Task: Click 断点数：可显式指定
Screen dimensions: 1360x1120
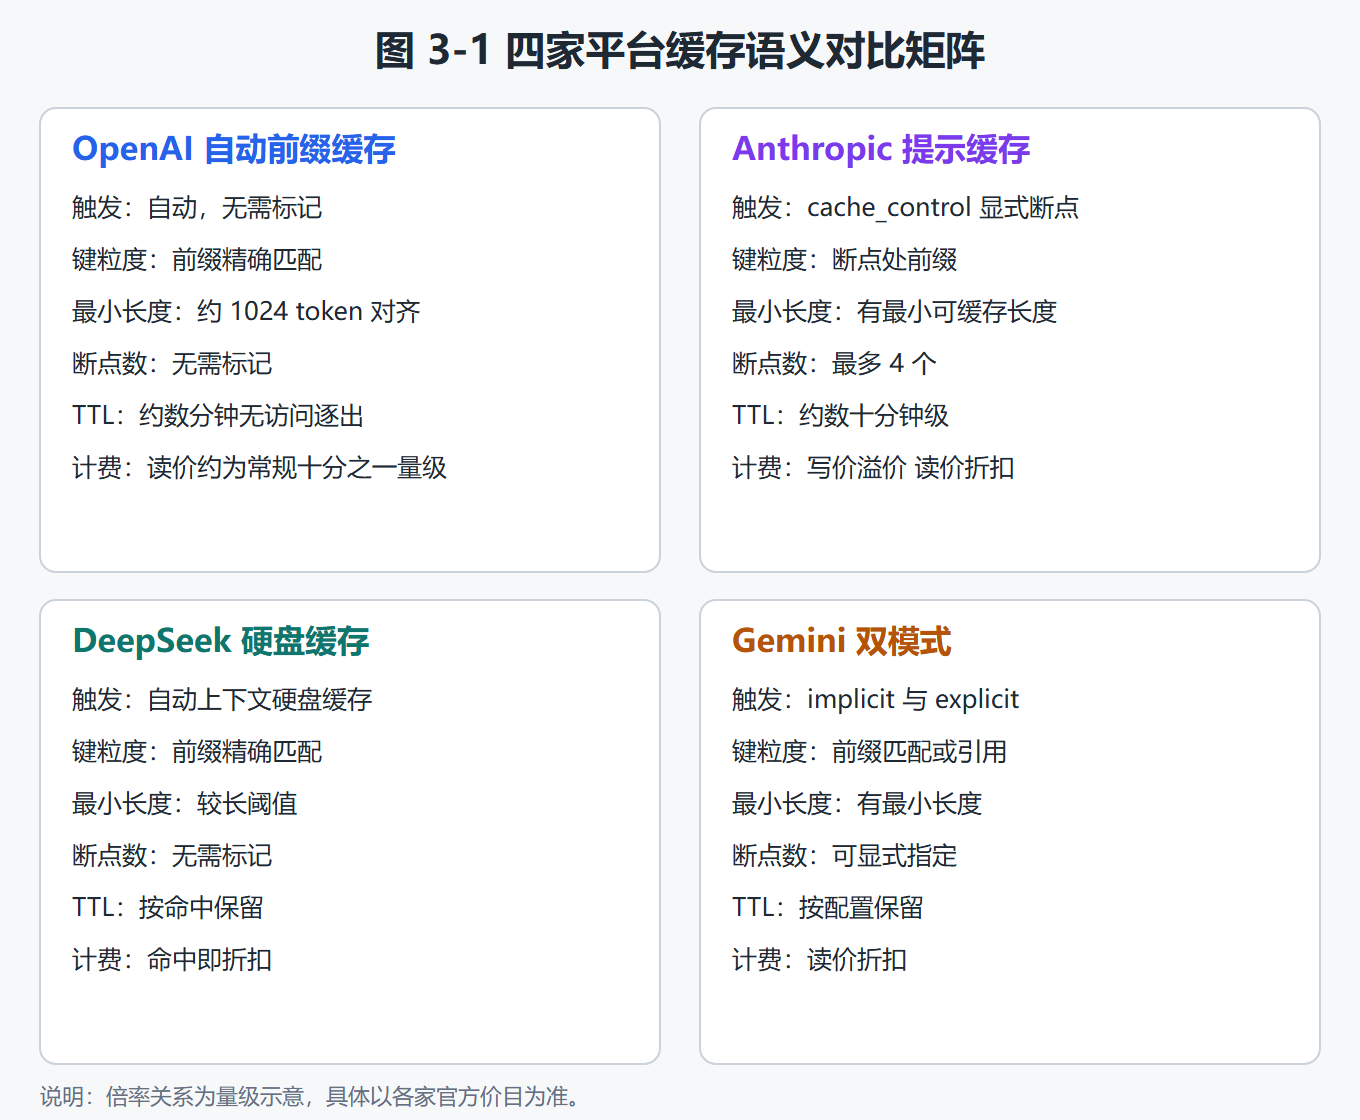Action: (x=845, y=856)
